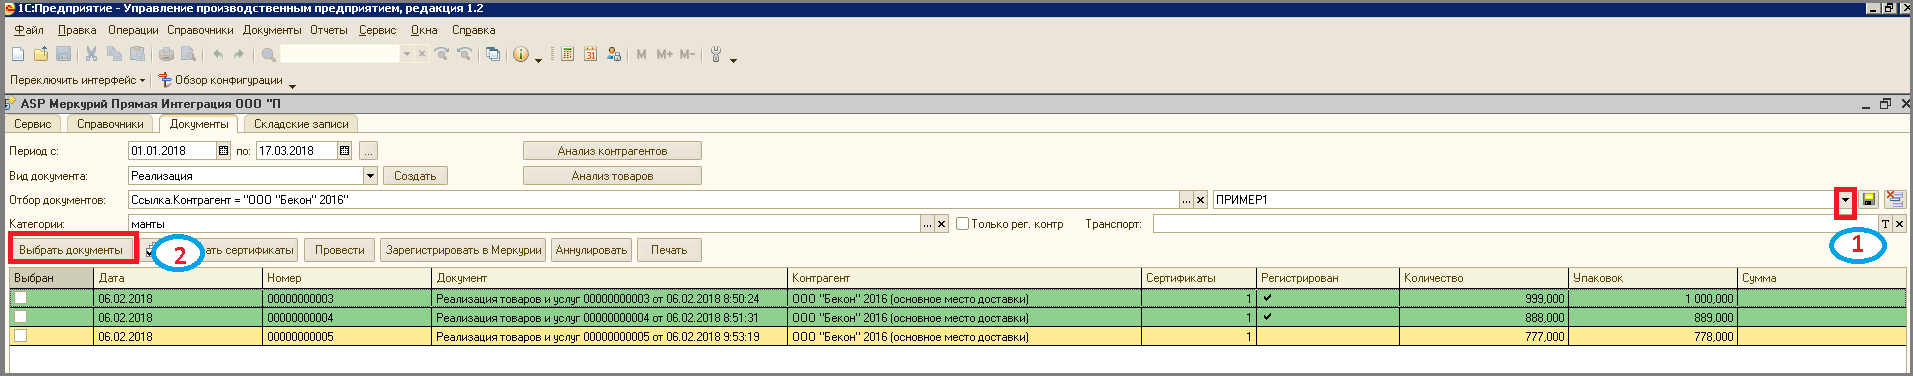Switch to the Справочники tab
Viewport: 1913px width, 376px height.
click(111, 124)
